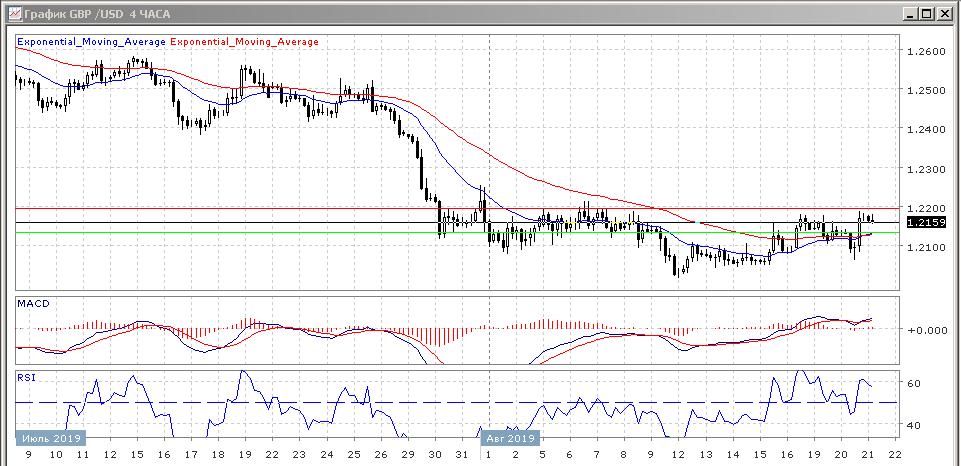
Task: Click date 22 on the time axis
Action: pos(895,454)
